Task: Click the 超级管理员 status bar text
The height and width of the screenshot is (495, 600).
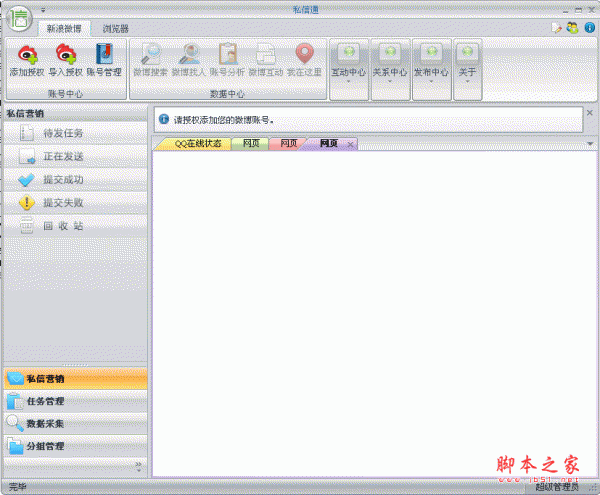Action: click(x=557, y=487)
